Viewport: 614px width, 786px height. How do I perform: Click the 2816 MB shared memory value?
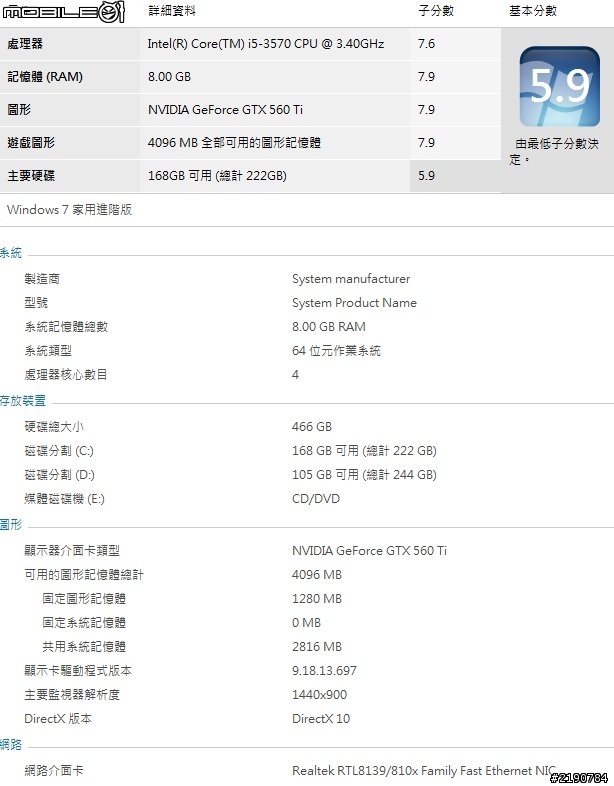click(x=317, y=647)
